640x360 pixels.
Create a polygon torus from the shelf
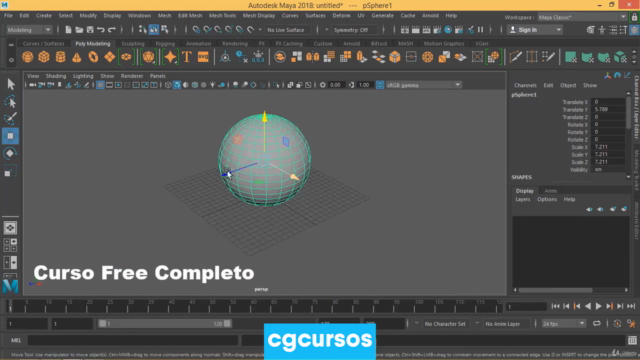pos(93,57)
